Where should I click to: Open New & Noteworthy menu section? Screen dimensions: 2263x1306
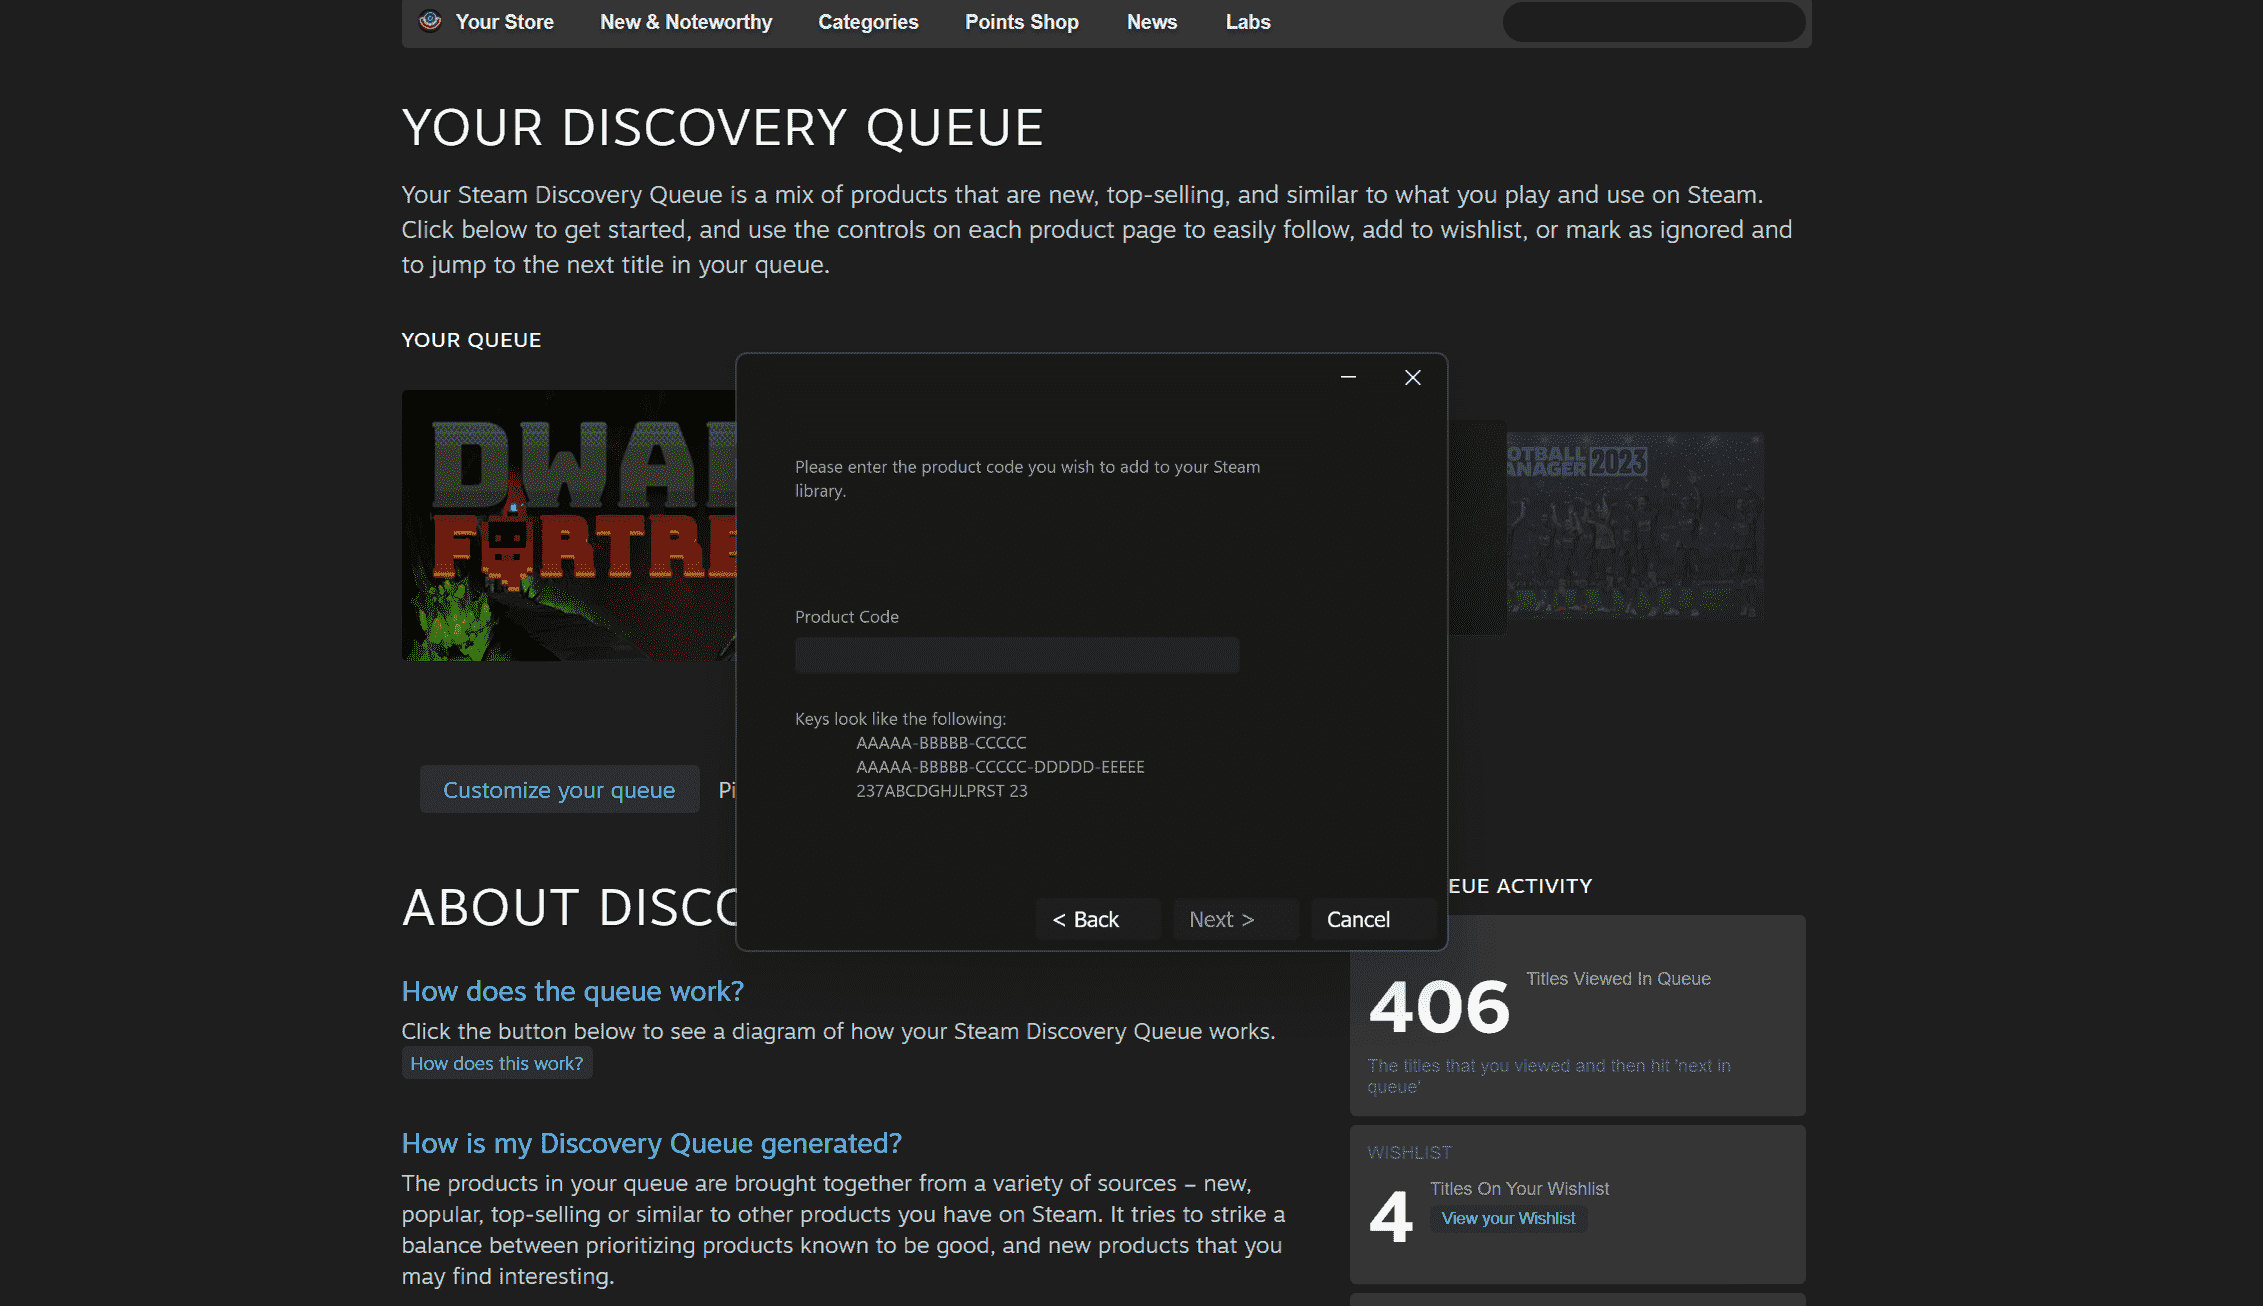tap(685, 22)
